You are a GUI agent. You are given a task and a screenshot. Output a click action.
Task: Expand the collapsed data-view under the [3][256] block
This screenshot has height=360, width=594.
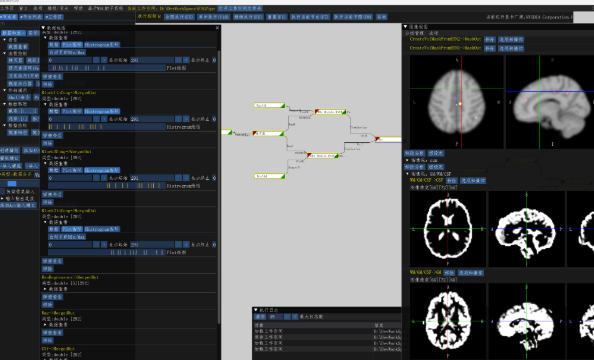45,289
